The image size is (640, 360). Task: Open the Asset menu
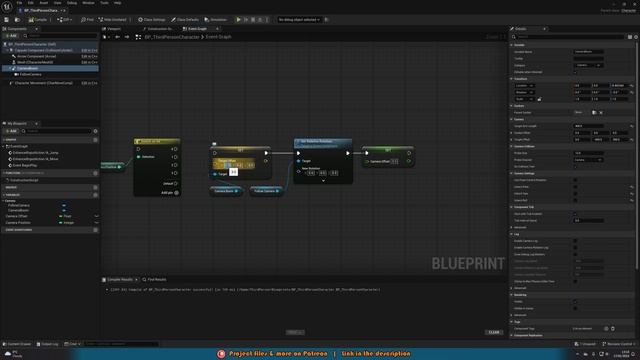click(x=44, y=3)
